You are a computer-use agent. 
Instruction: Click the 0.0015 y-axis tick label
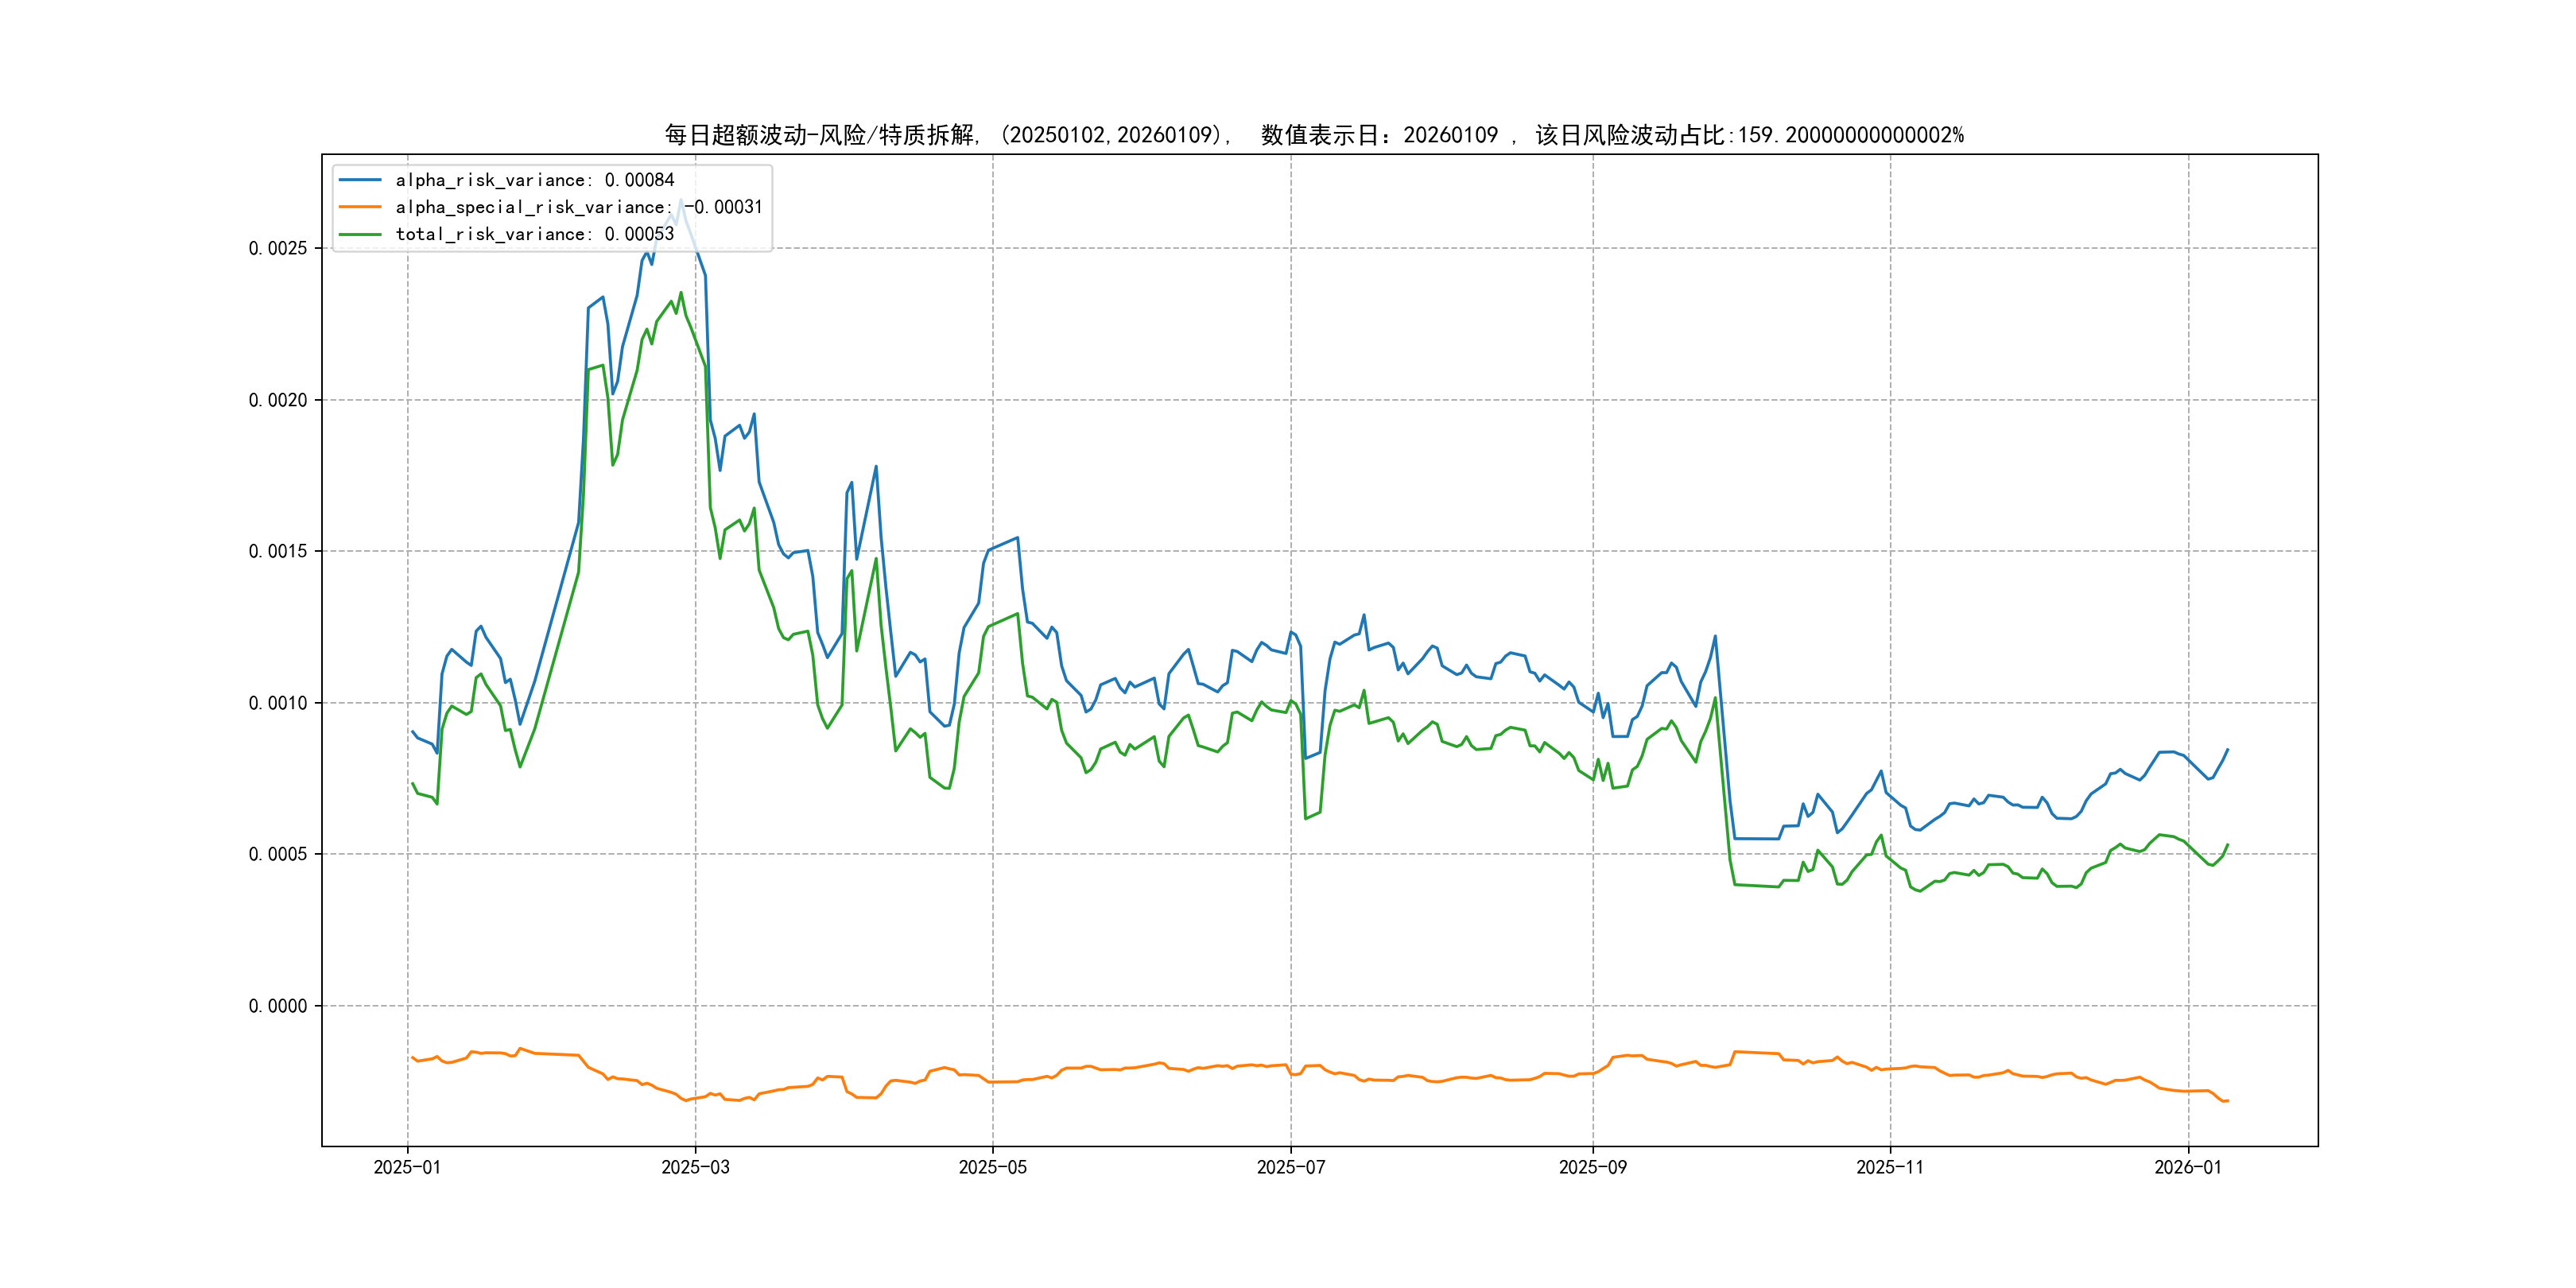[278, 551]
